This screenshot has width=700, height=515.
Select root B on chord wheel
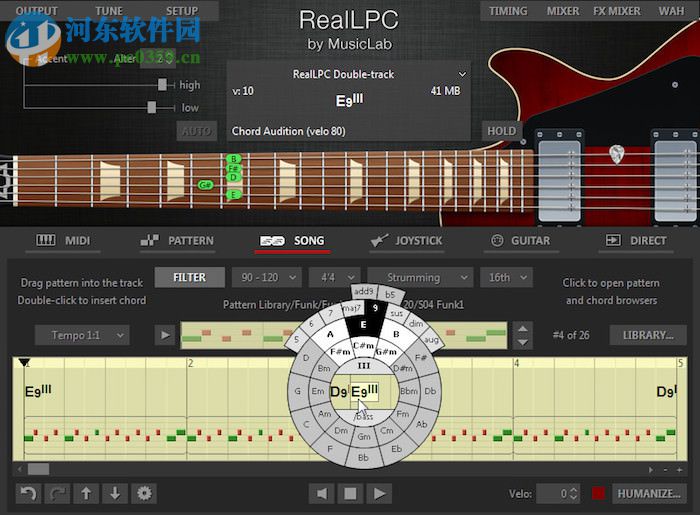click(x=396, y=334)
